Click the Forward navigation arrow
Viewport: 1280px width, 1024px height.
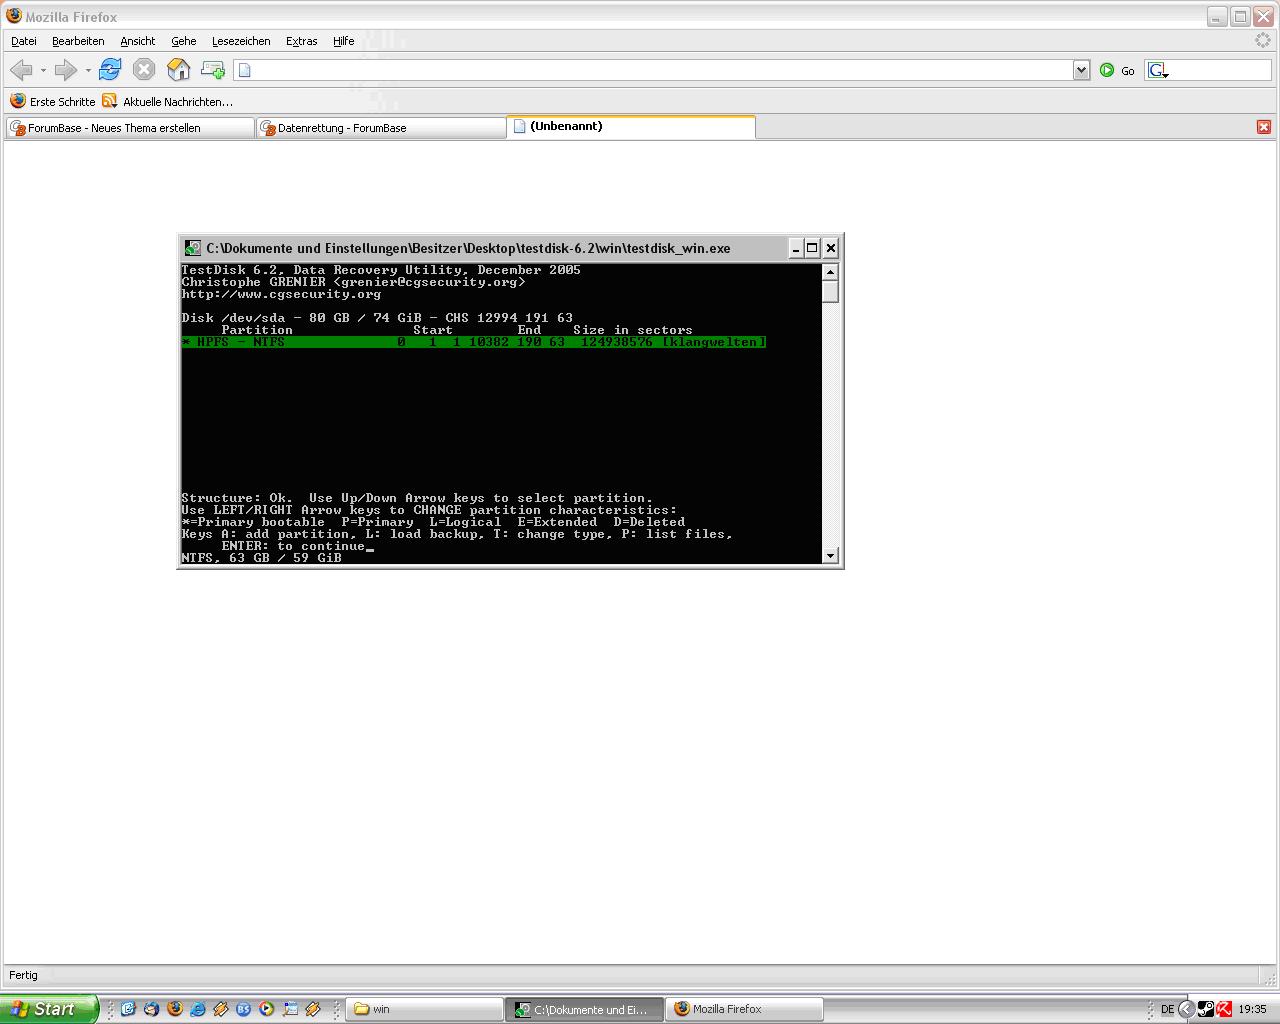pos(65,70)
